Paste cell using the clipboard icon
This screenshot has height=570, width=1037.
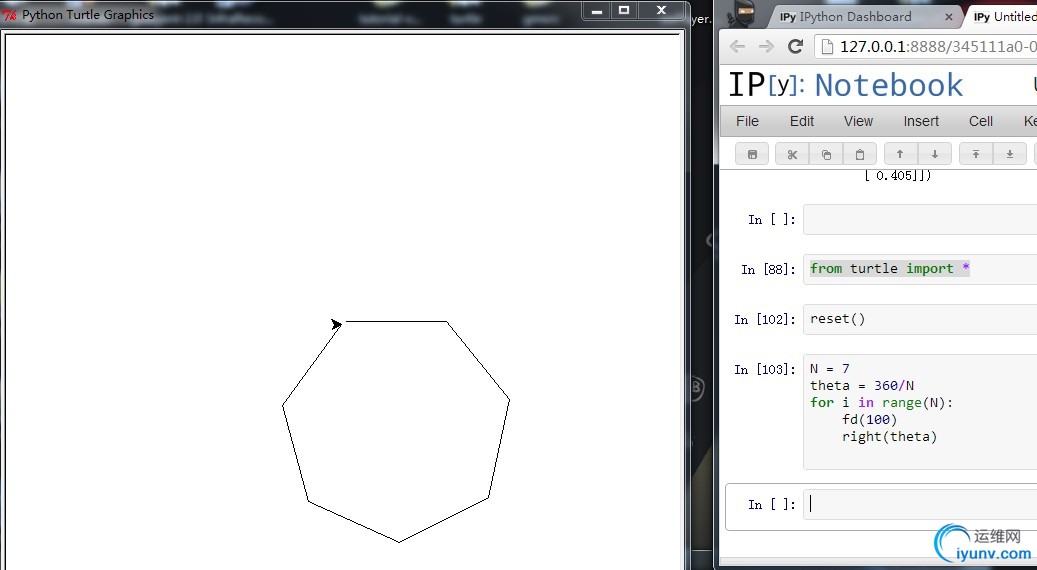pos(860,154)
